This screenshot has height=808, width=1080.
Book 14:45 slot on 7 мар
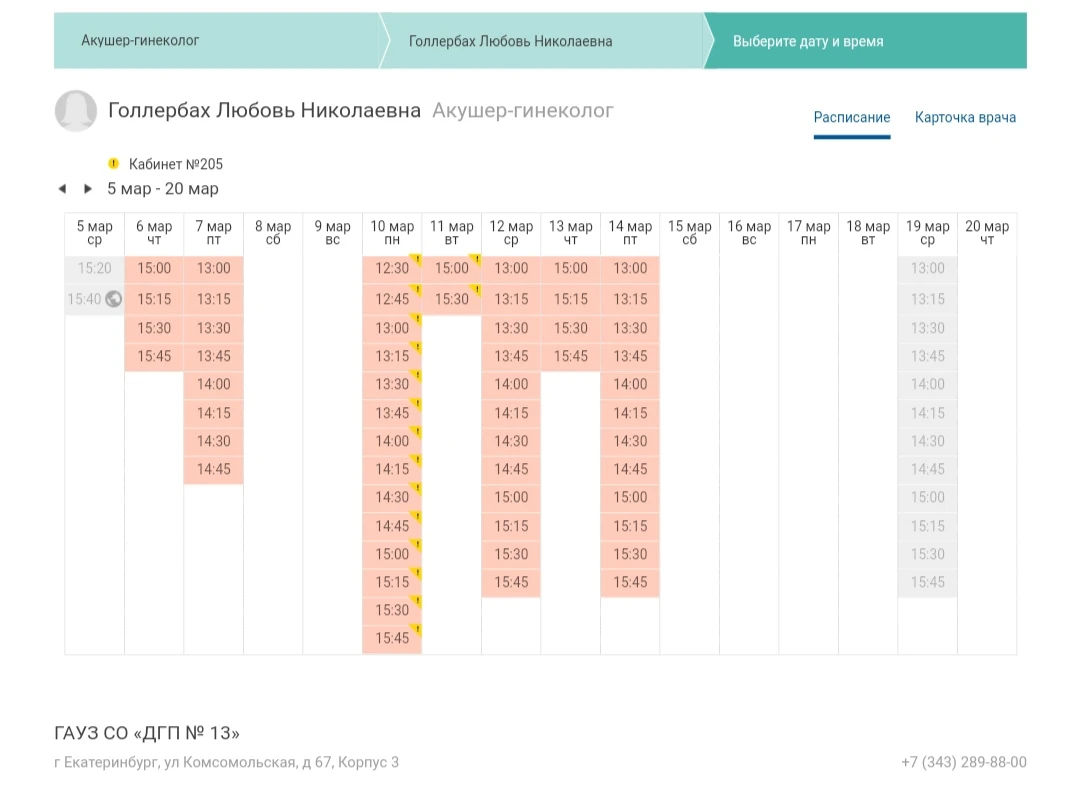click(214, 470)
